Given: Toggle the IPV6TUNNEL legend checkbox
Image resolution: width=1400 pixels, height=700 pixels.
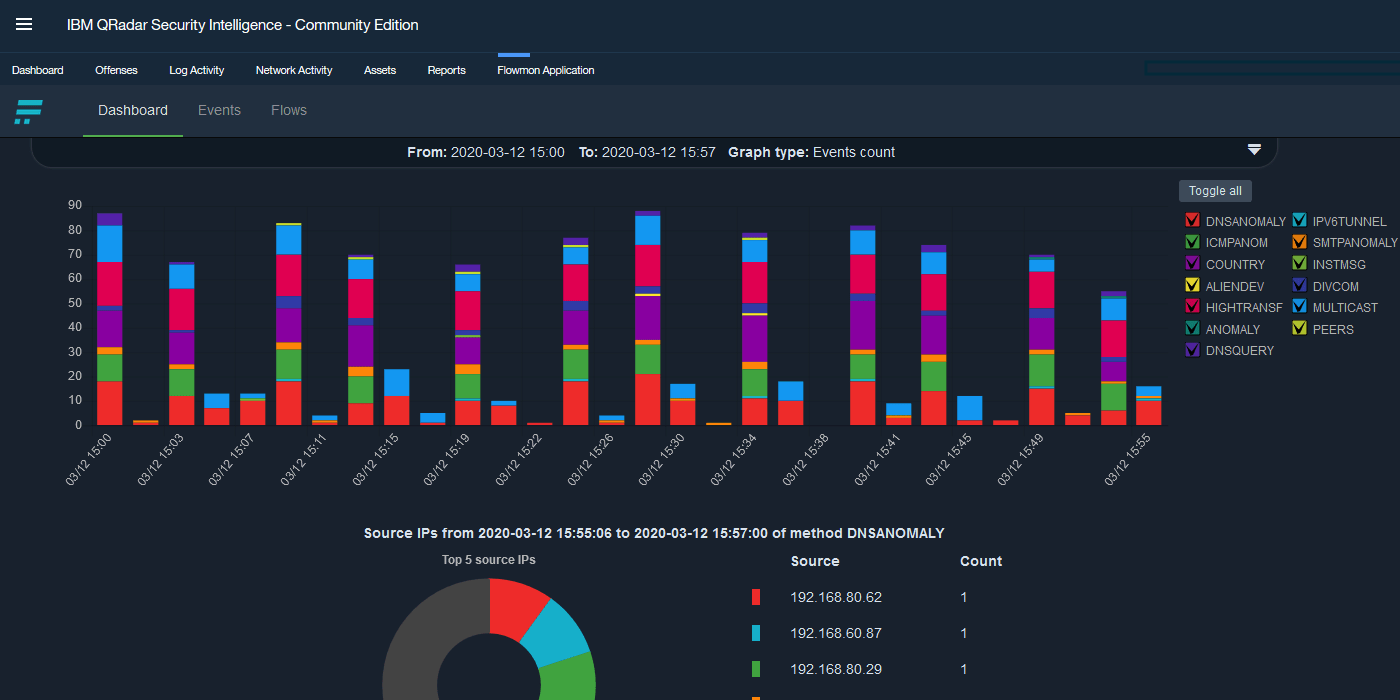Looking at the screenshot, I should click(x=1299, y=221).
